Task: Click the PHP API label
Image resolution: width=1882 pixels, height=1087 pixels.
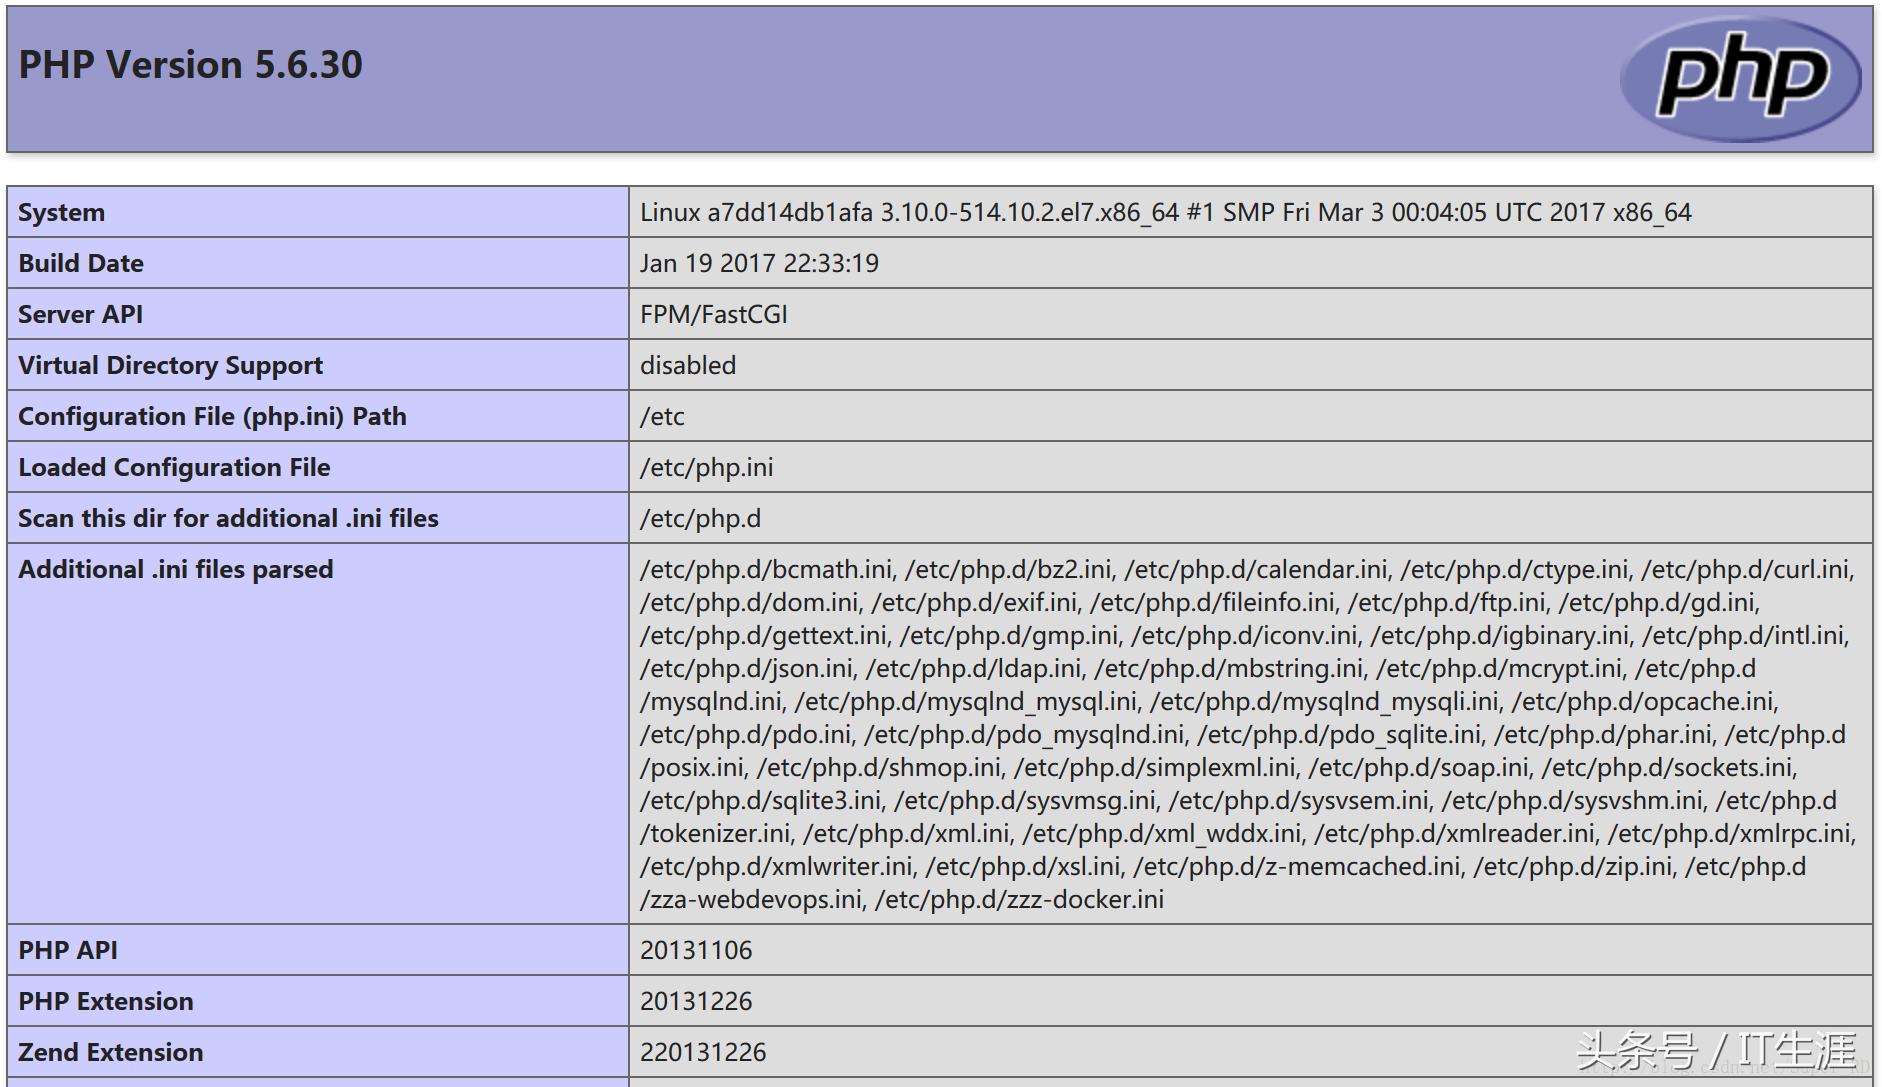Action: (68, 950)
